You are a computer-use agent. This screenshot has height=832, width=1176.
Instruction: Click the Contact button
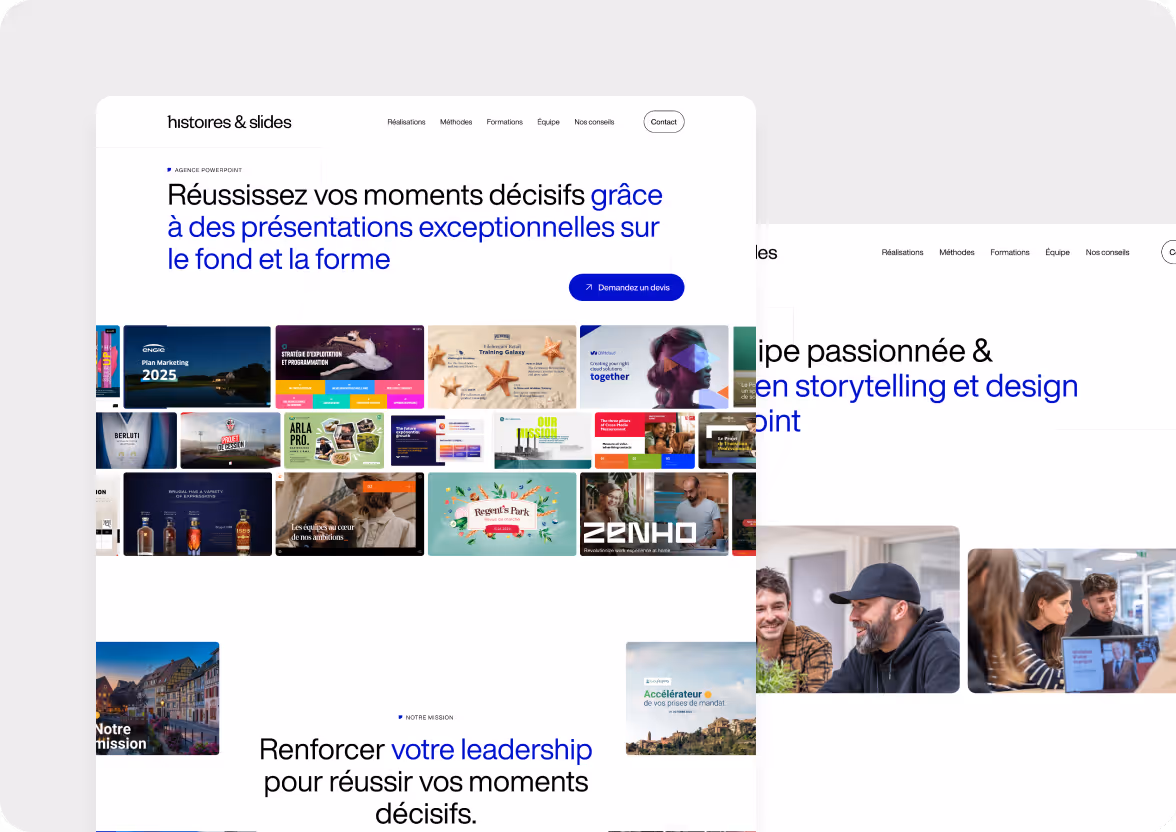tap(663, 121)
